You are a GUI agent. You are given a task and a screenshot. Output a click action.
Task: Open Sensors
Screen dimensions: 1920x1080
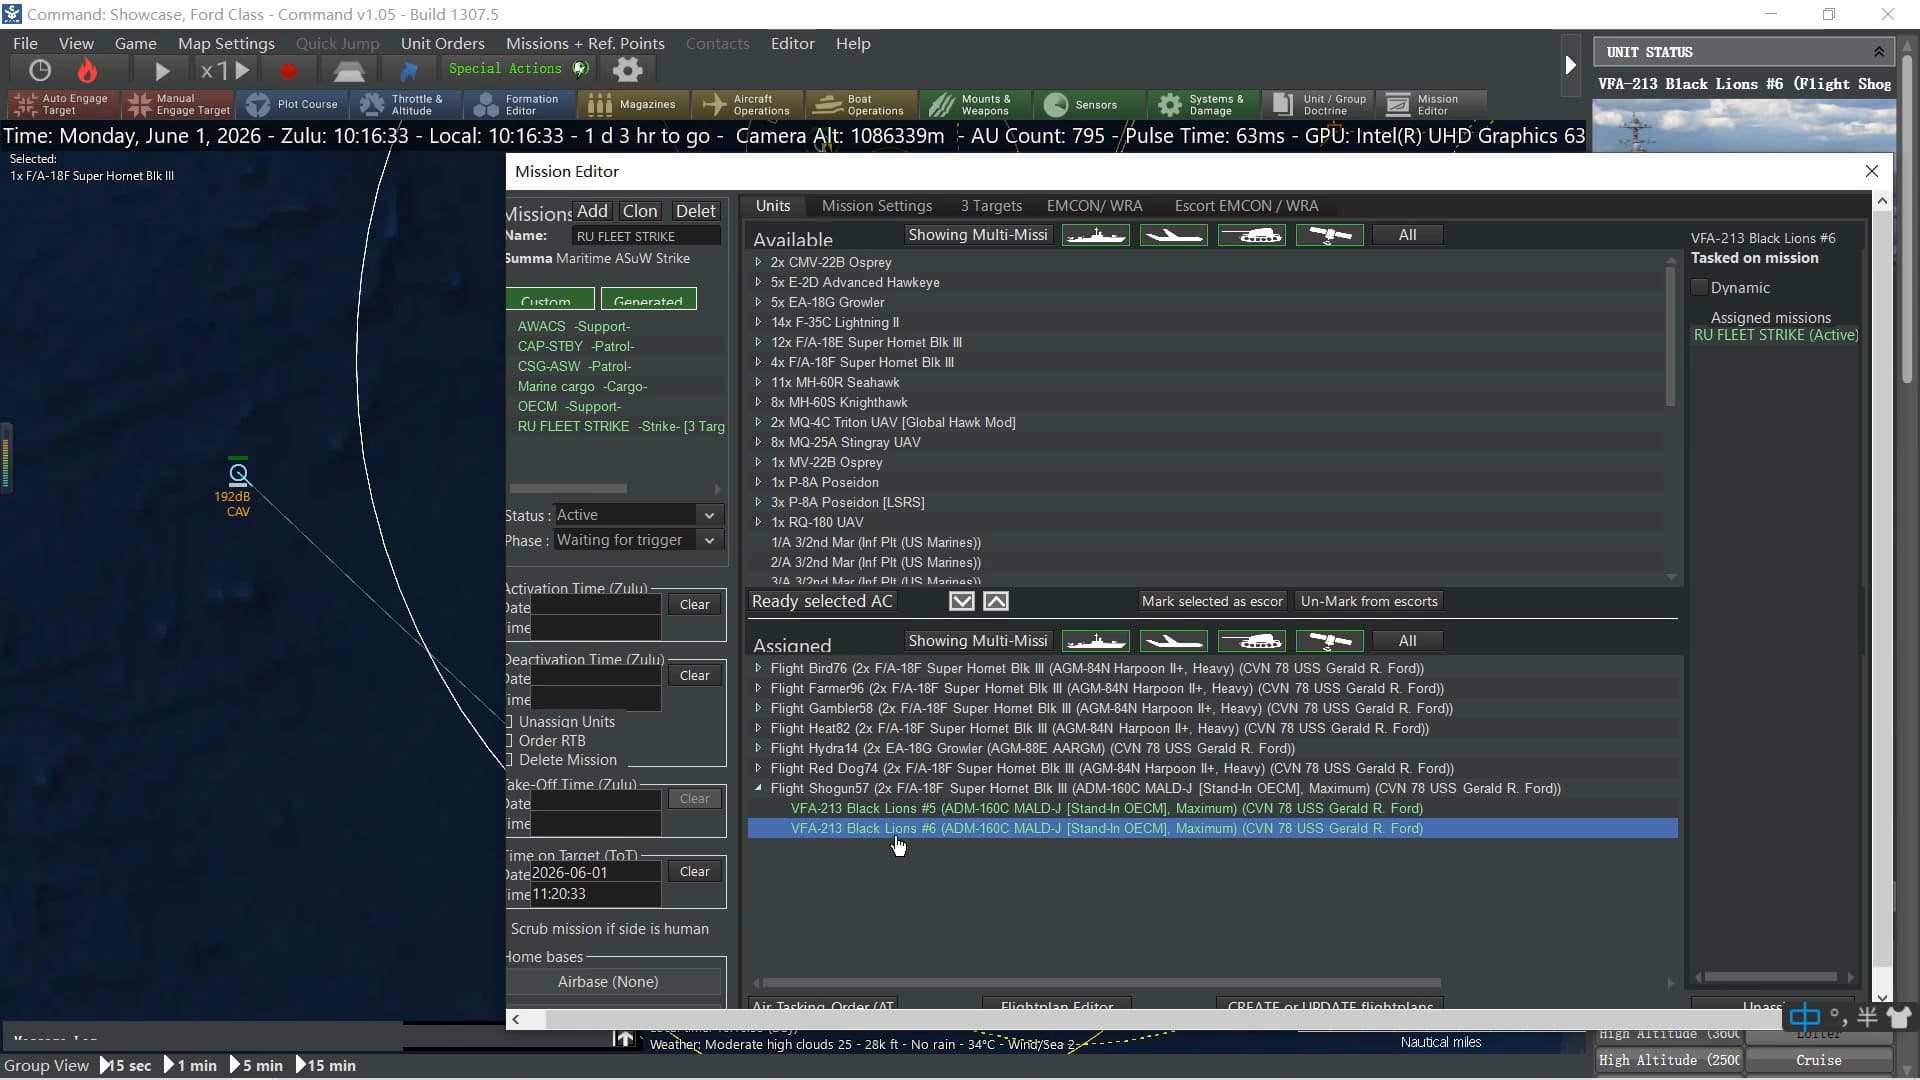(x=1090, y=104)
